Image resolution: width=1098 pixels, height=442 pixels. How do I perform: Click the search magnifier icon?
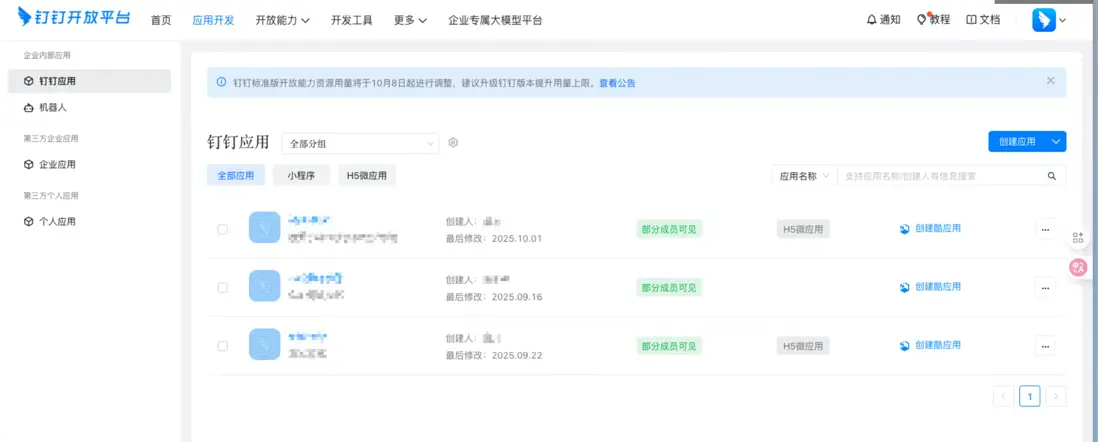click(1052, 177)
